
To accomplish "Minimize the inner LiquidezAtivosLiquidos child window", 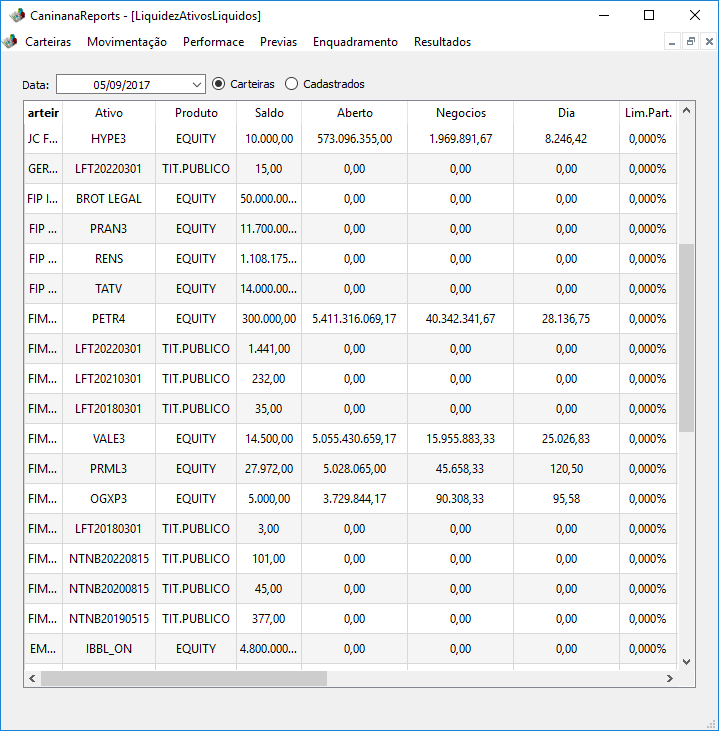I will (672, 42).
